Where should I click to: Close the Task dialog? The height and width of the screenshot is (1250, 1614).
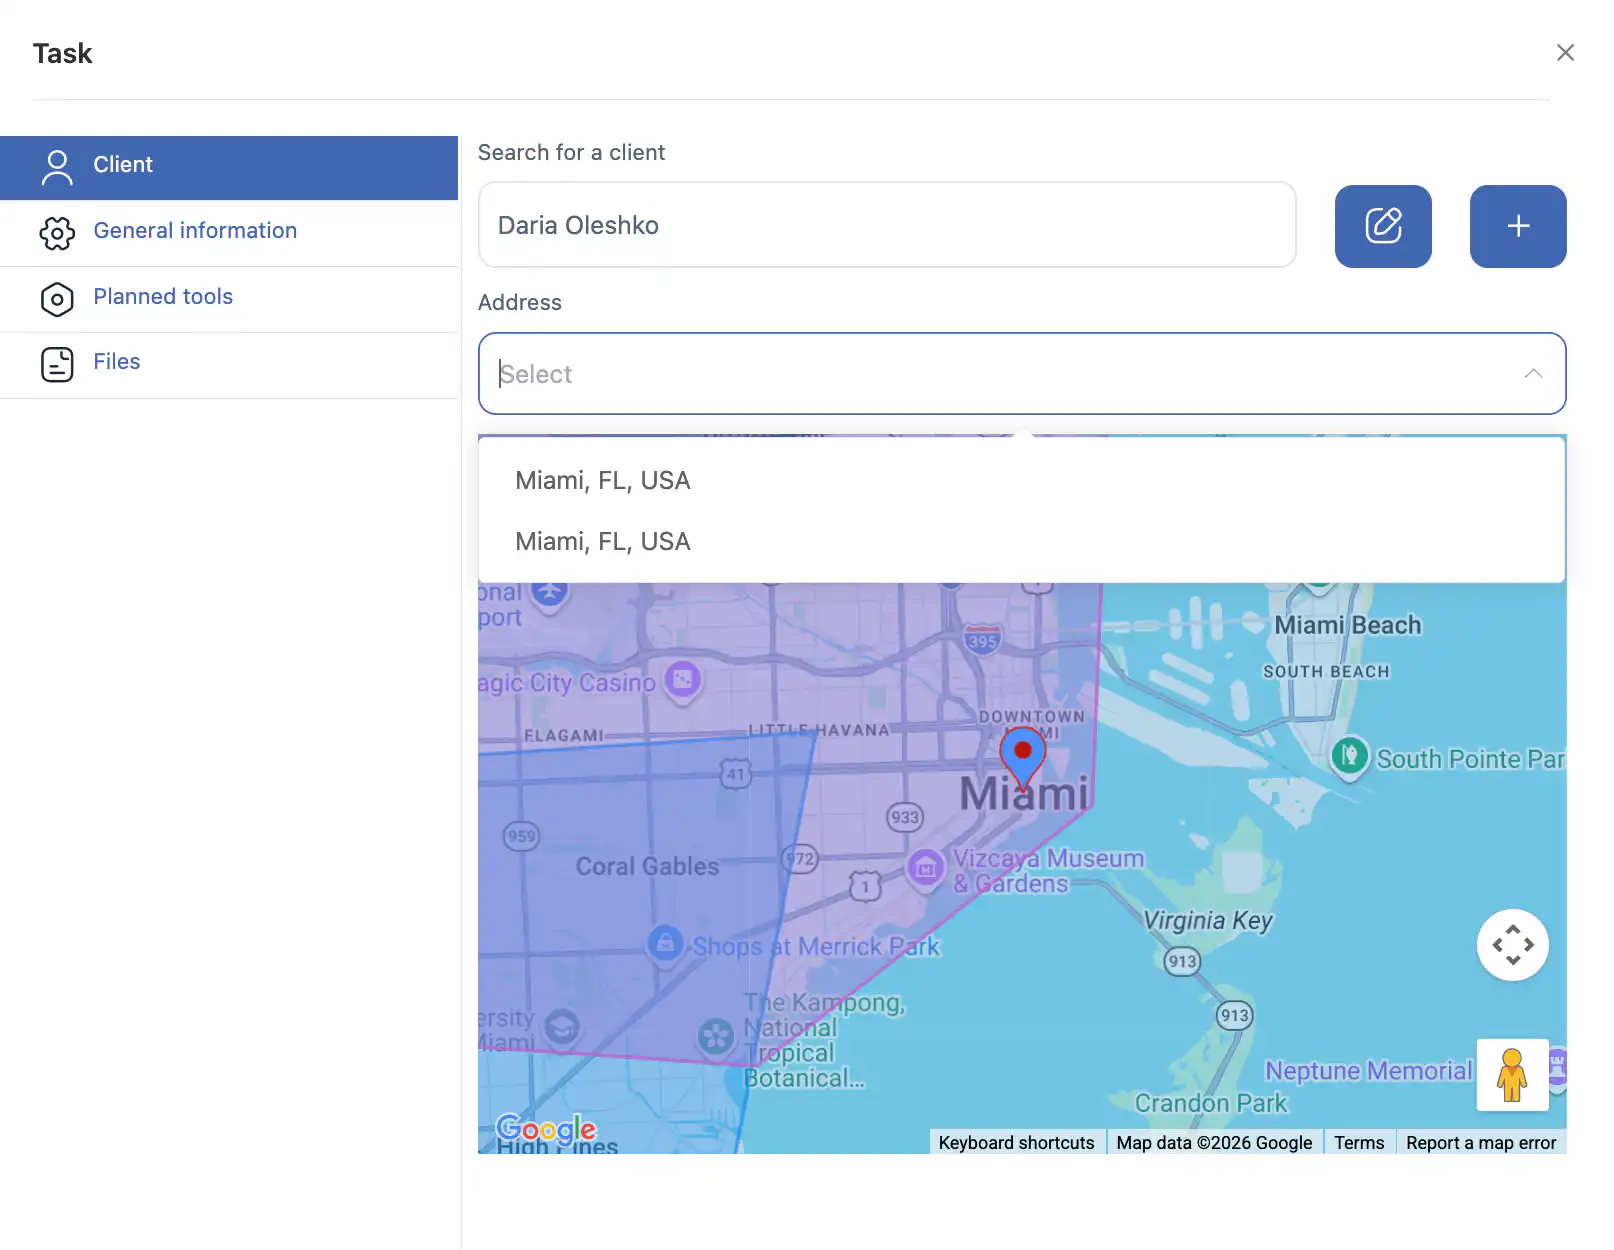point(1565,53)
